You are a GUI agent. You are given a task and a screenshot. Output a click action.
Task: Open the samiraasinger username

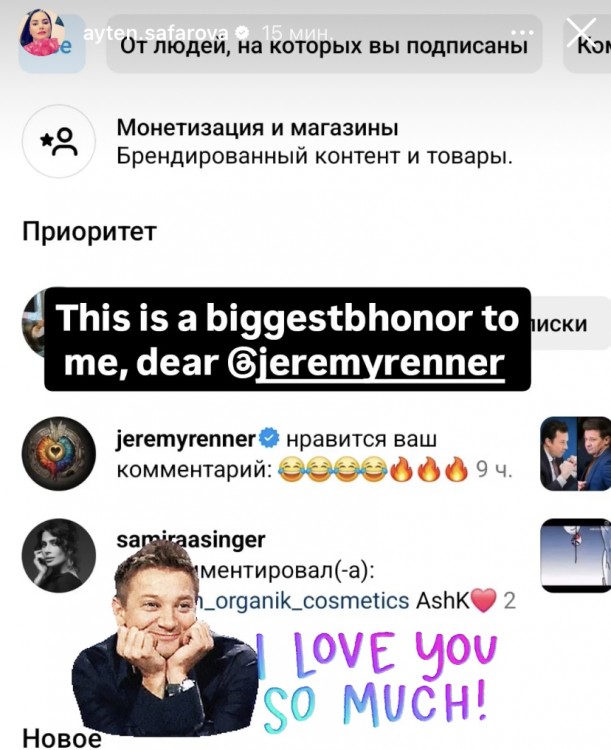[191, 540]
